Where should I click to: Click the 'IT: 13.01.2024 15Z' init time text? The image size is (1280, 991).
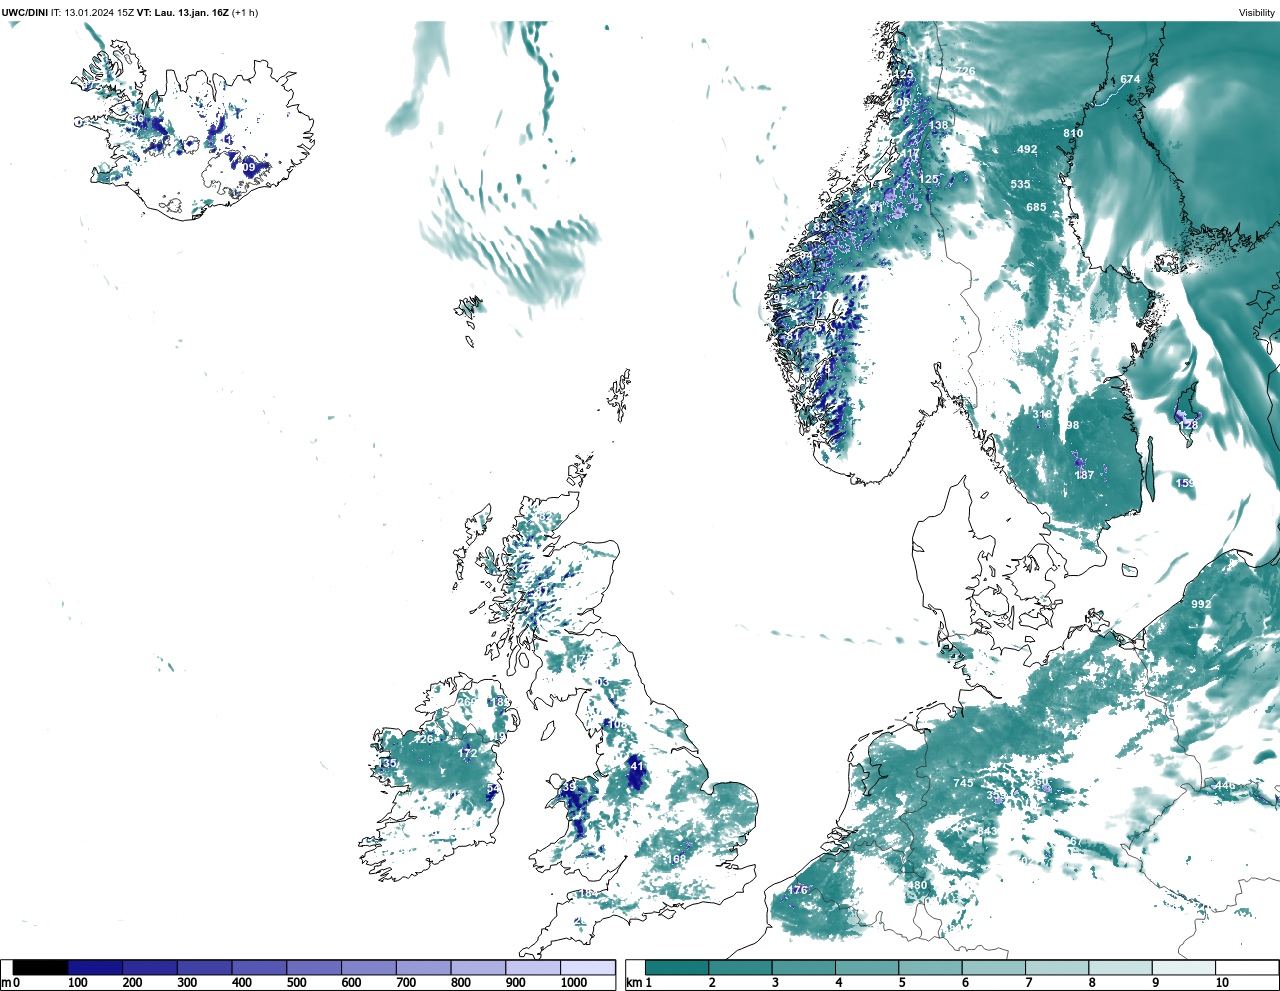click(x=93, y=13)
